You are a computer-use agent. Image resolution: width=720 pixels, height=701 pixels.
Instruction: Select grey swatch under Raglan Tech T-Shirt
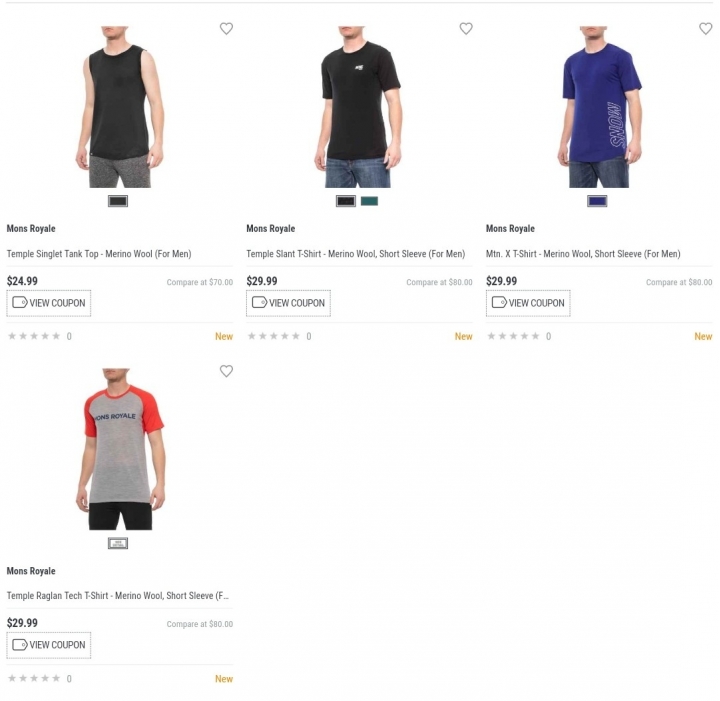118,543
